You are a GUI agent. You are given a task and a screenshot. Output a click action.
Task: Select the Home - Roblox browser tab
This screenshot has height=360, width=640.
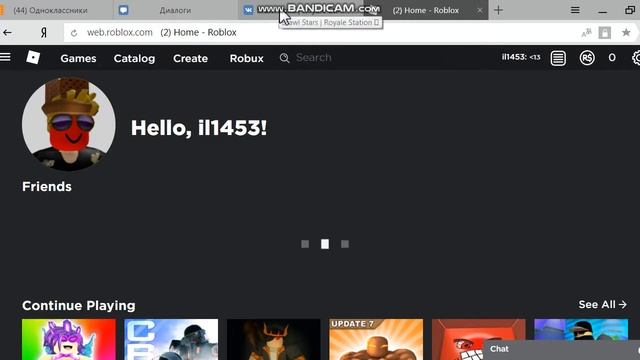426,10
